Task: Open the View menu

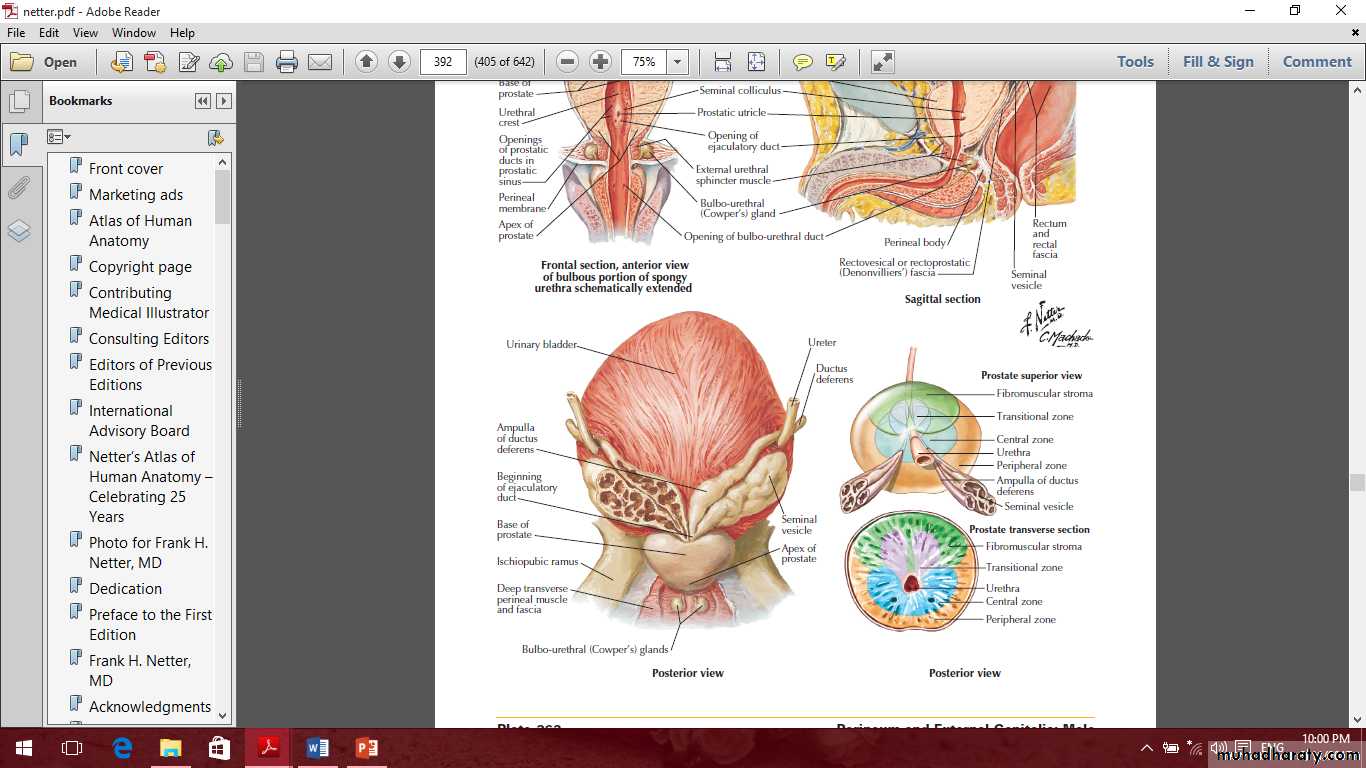Action: (x=85, y=33)
